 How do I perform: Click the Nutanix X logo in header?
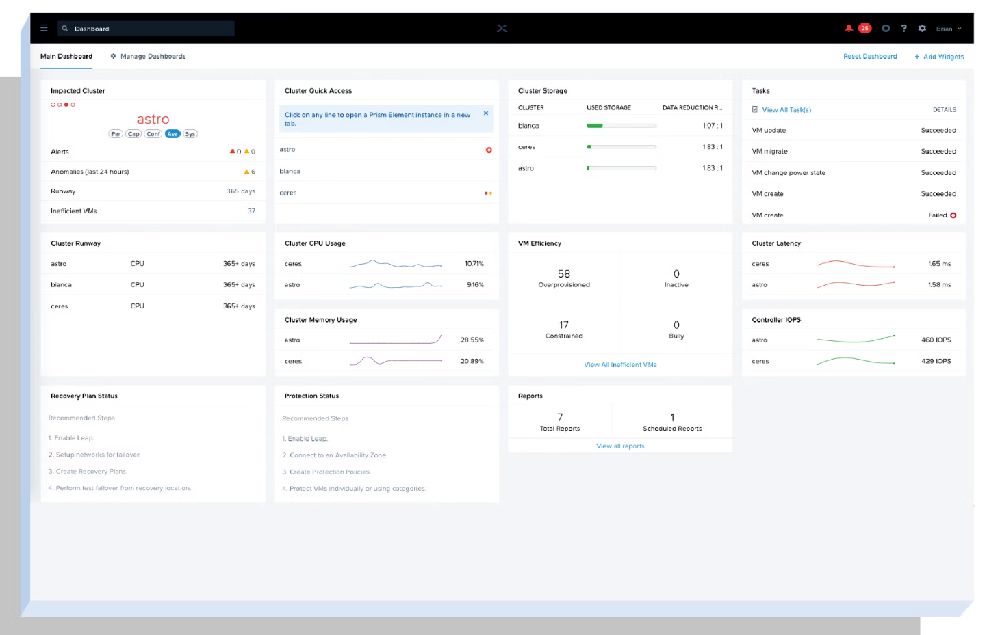coord(502,28)
